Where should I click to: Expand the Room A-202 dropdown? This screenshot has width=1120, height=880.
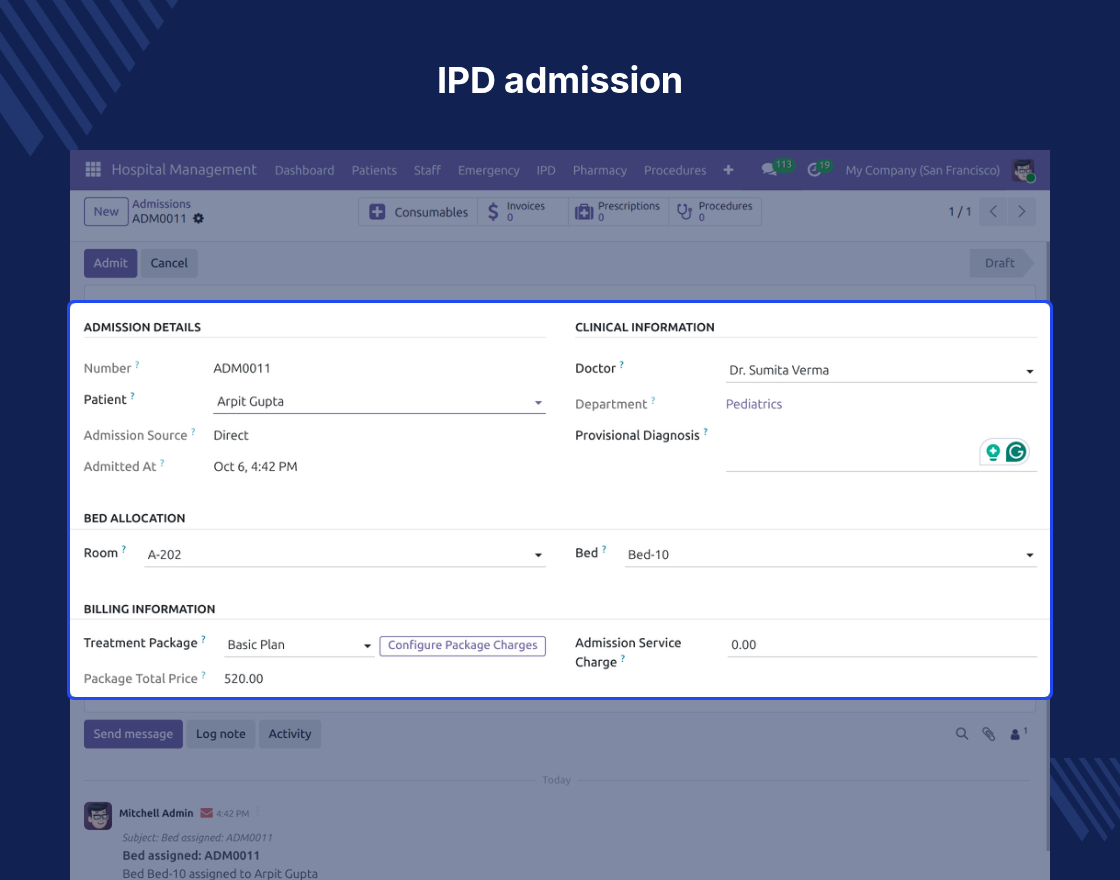click(x=538, y=555)
